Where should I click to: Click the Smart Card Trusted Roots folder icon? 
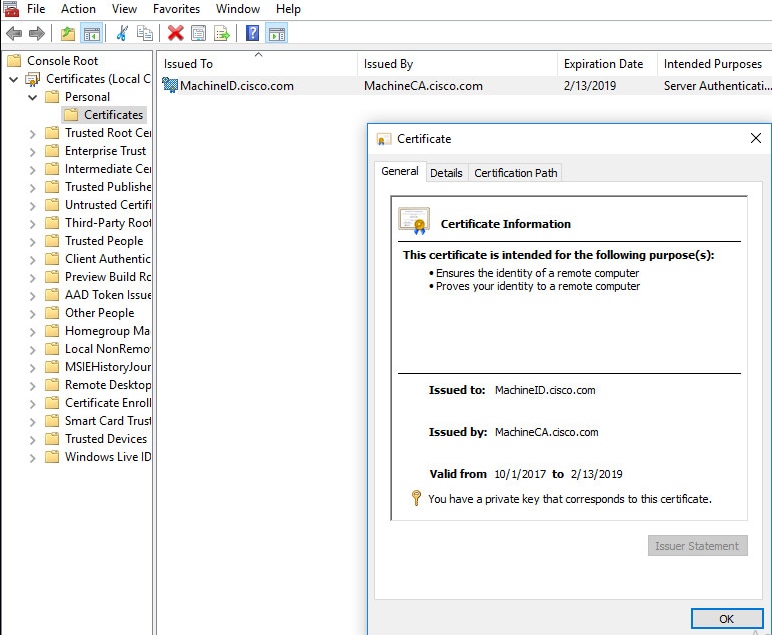click(52, 421)
